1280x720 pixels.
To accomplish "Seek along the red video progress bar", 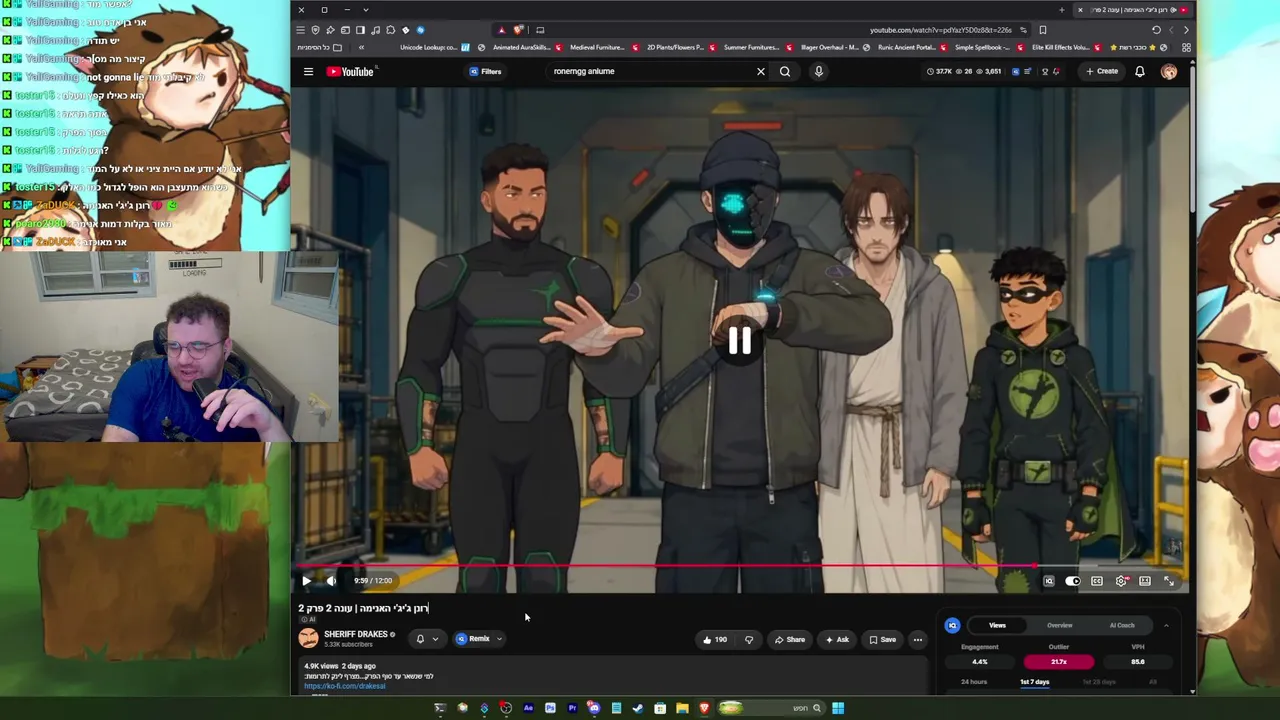I will 740,566.
